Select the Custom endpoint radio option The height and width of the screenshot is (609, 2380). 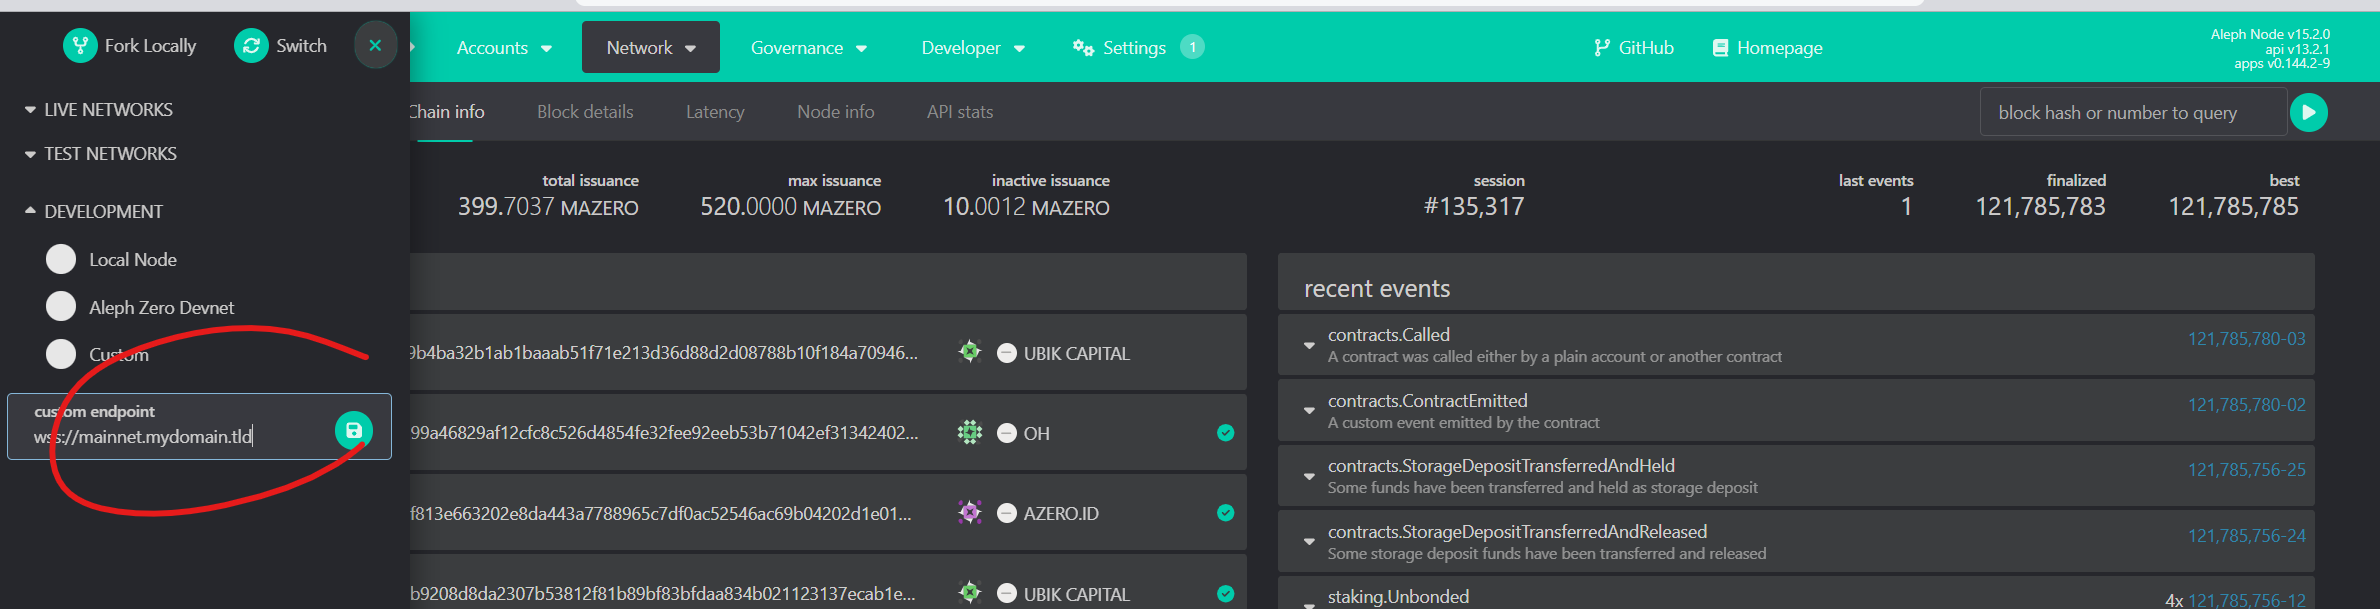(61, 354)
